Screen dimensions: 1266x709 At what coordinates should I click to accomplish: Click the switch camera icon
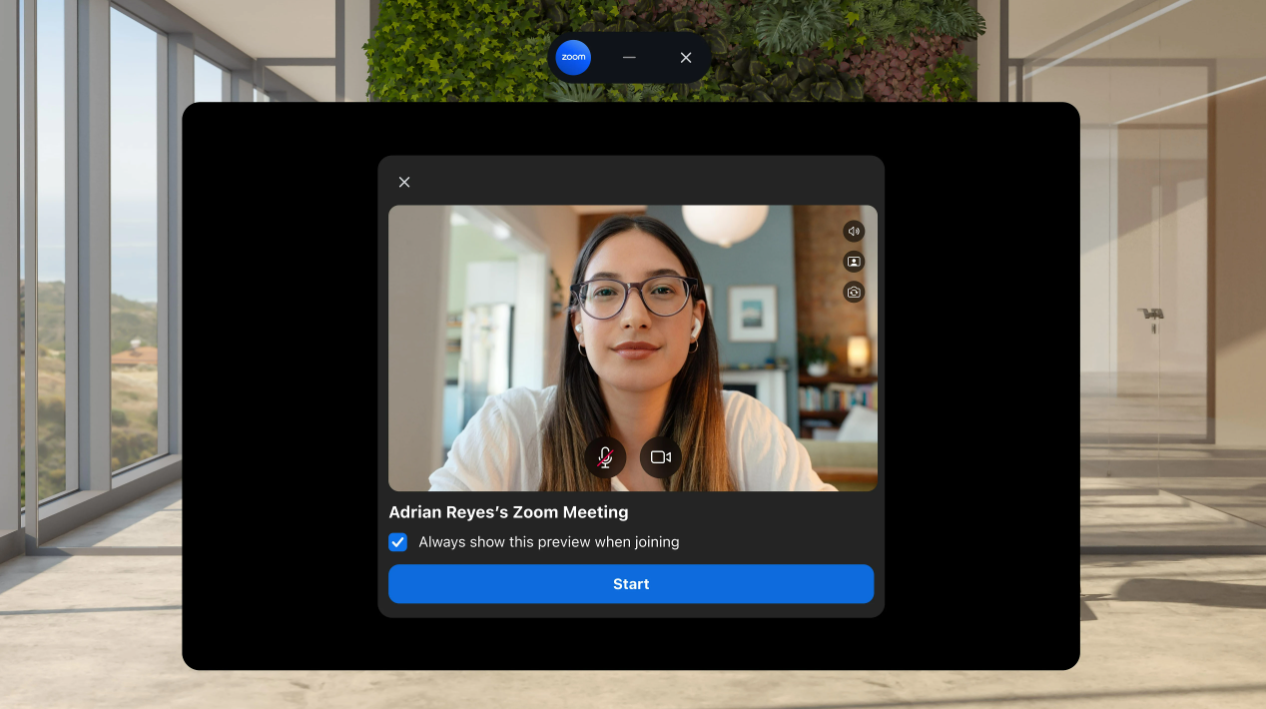[x=854, y=292]
